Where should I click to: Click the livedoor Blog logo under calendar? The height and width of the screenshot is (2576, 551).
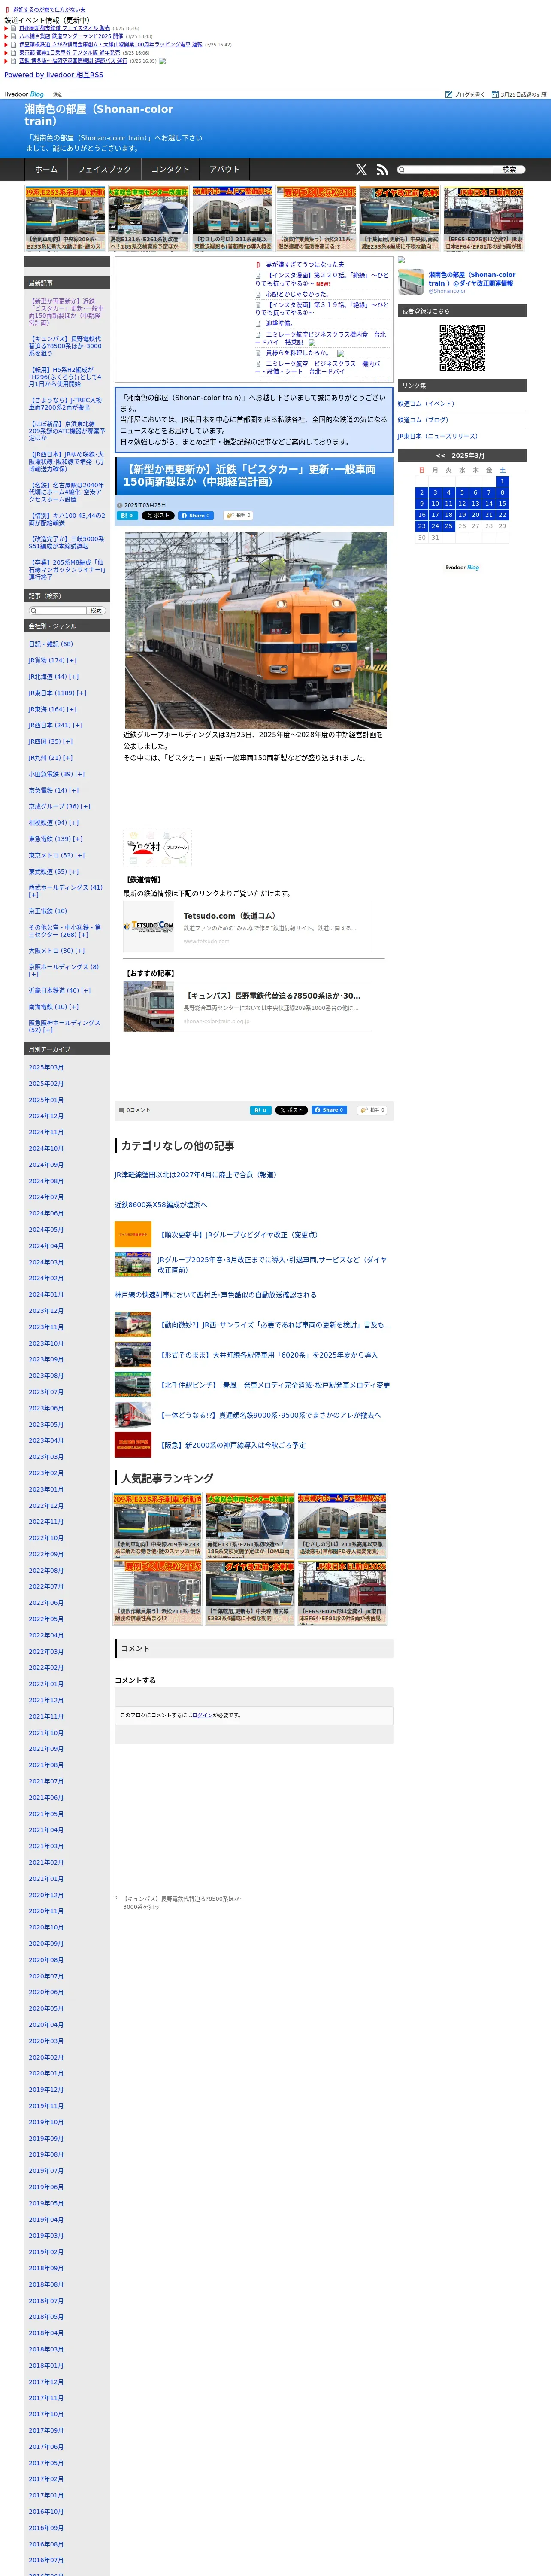462,567
